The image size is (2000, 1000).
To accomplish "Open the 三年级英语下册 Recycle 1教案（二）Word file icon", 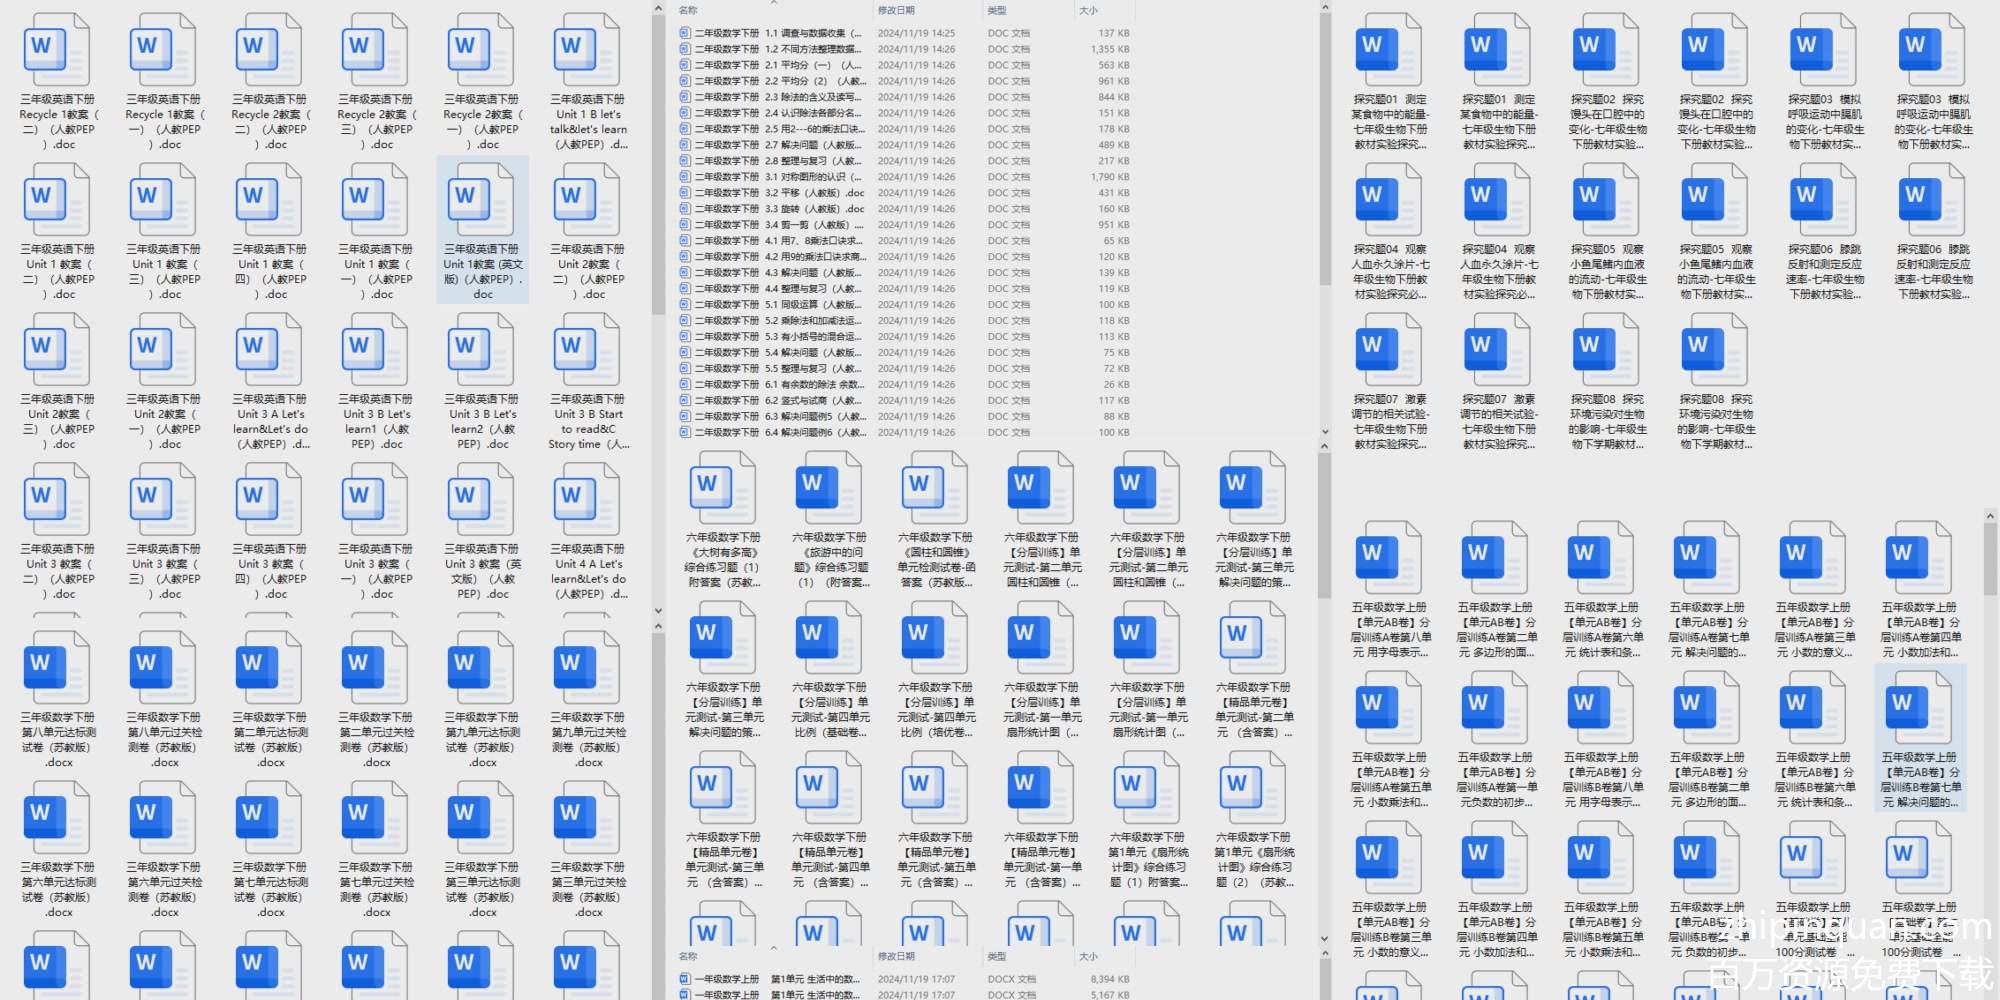I will [x=58, y=50].
